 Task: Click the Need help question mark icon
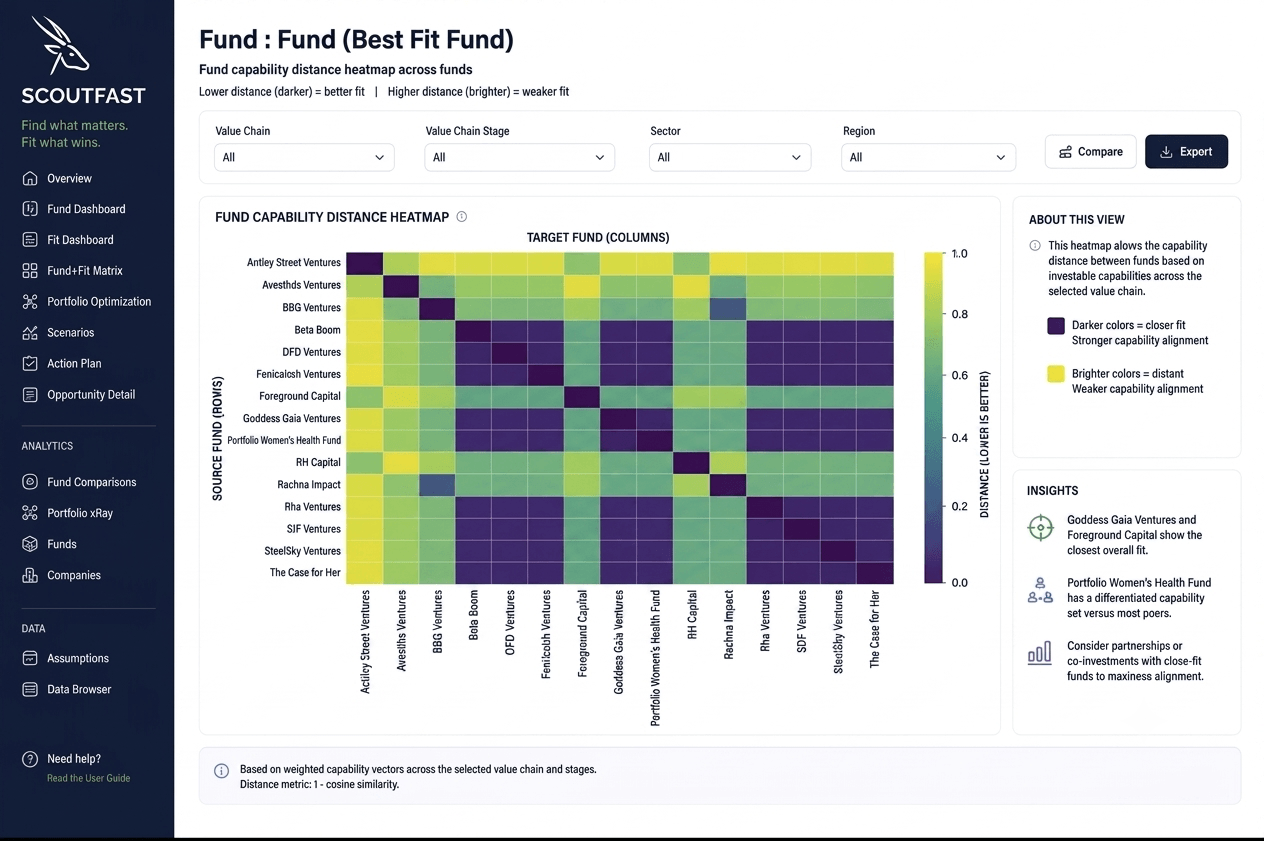(30, 759)
